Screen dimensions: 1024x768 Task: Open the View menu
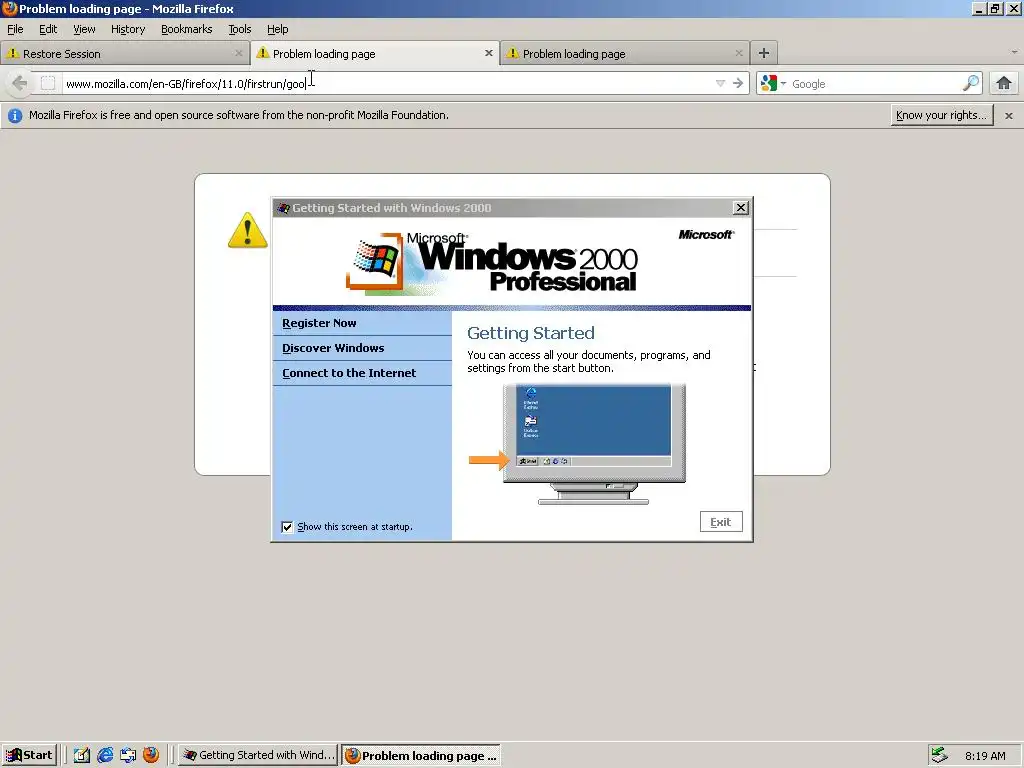click(84, 29)
